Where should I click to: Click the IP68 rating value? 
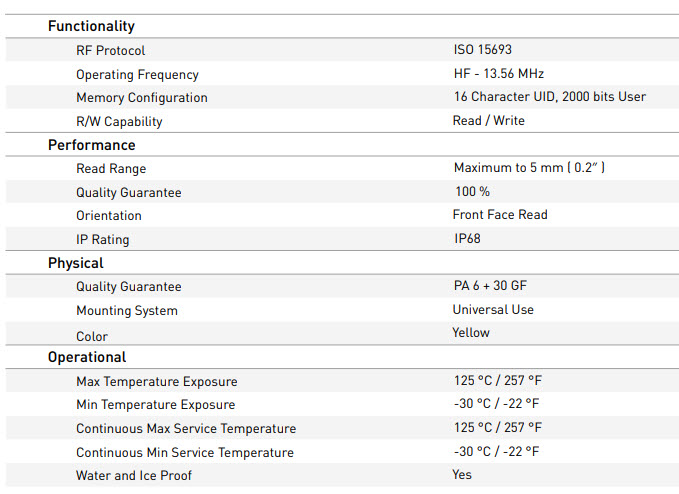(x=467, y=238)
